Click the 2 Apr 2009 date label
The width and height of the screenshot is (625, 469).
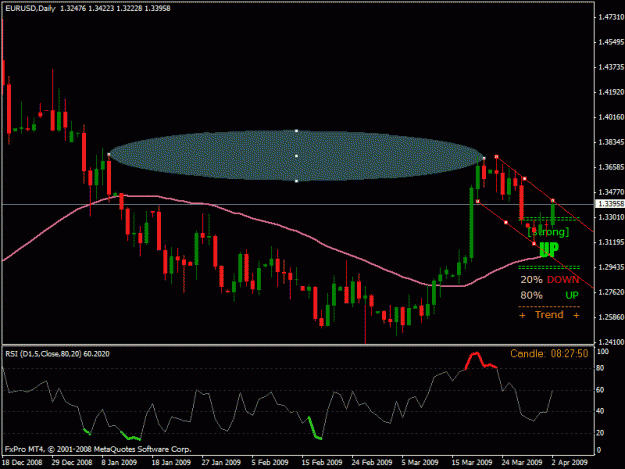click(570, 463)
